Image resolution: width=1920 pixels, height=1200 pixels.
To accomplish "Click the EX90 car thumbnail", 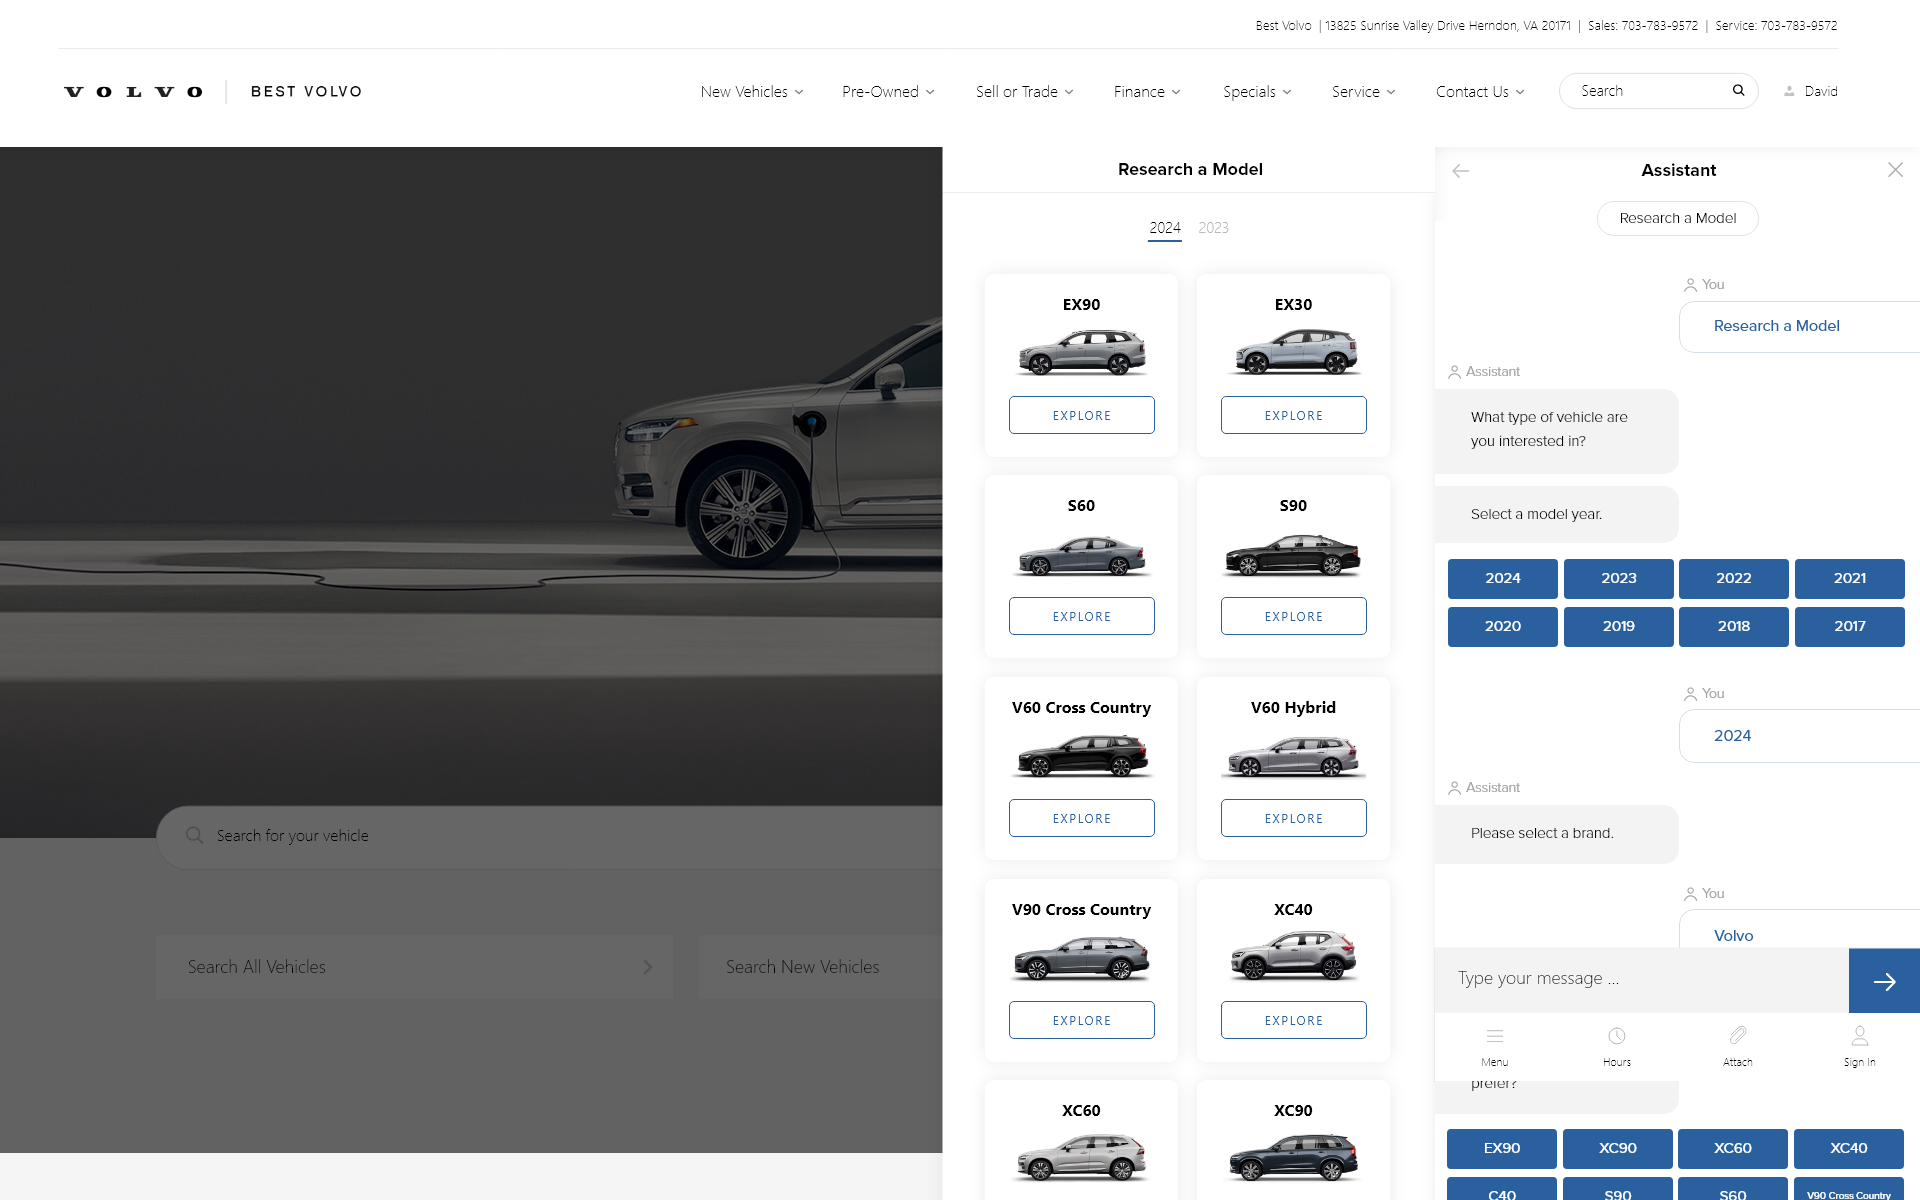I will [x=1082, y=352].
